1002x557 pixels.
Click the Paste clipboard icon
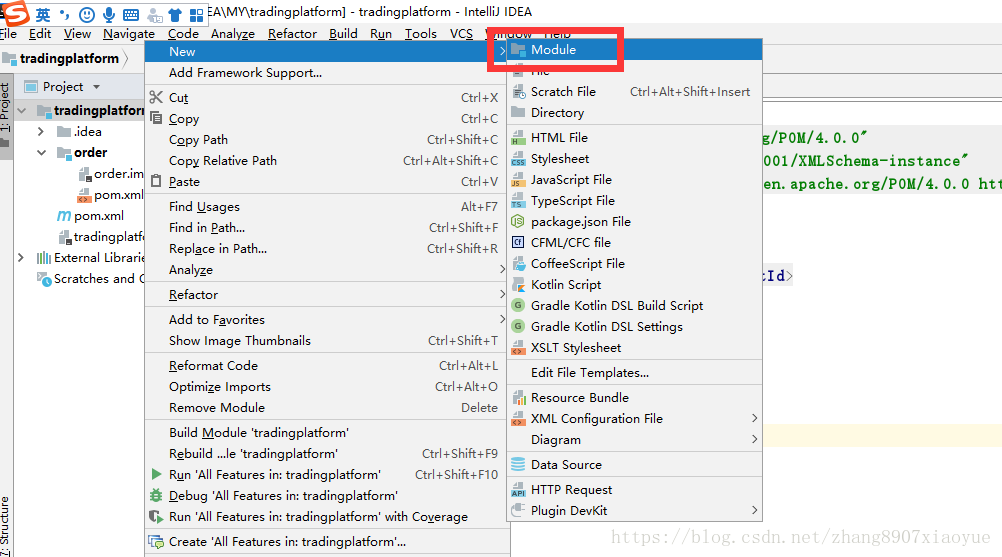pos(156,181)
